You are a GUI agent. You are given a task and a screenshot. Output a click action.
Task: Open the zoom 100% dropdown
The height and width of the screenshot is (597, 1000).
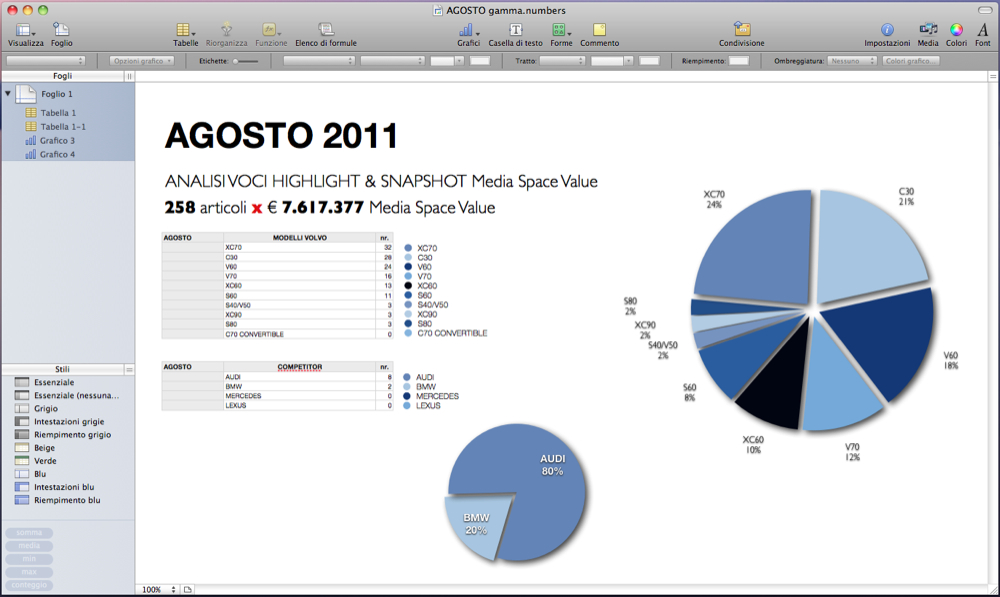click(x=159, y=590)
